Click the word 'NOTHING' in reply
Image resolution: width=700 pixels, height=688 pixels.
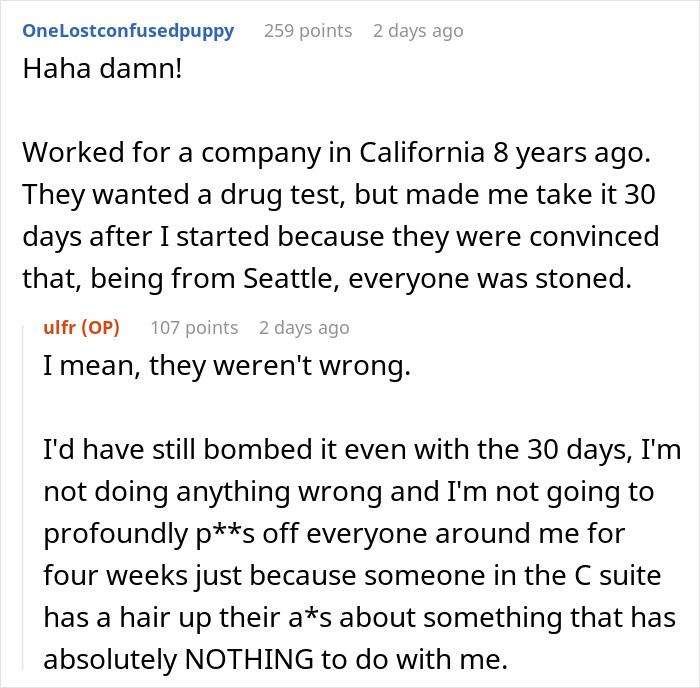(249, 659)
